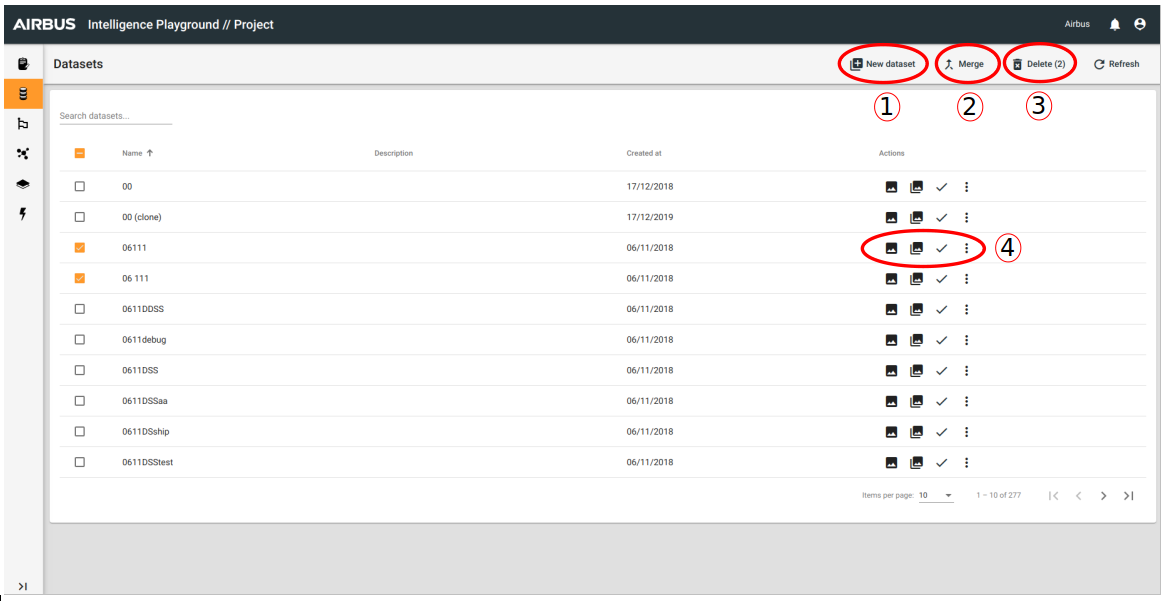Image resolution: width=1167 pixels, height=601 pixels.
Task: Click checkmark icon for dataset 00
Action: (x=941, y=187)
